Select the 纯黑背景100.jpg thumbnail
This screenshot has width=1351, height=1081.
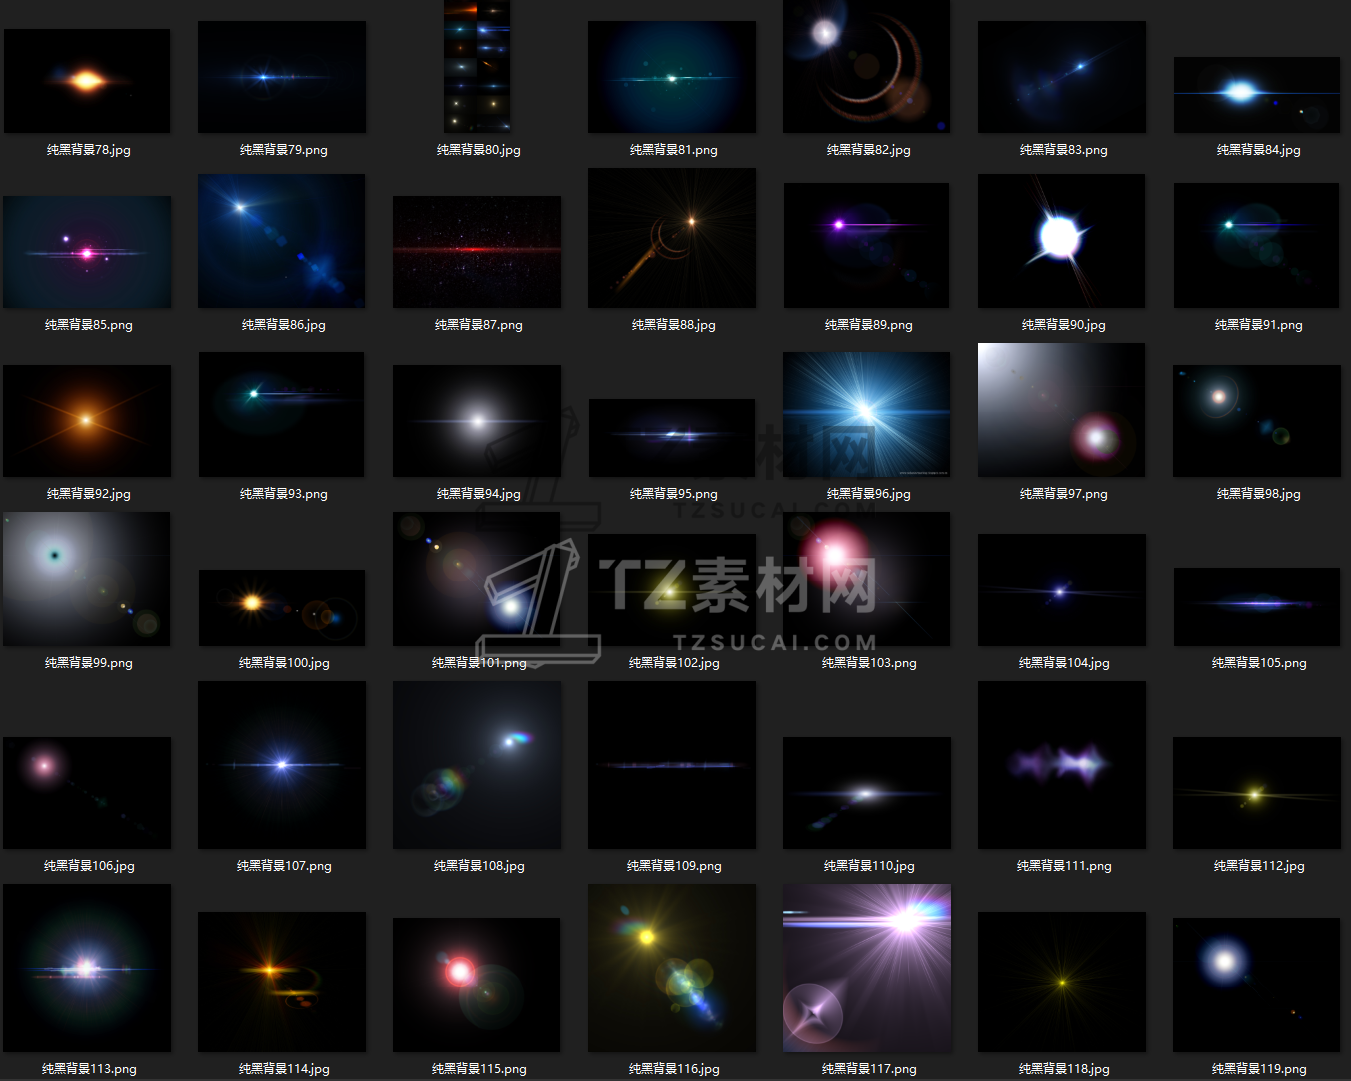tap(282, 608)
